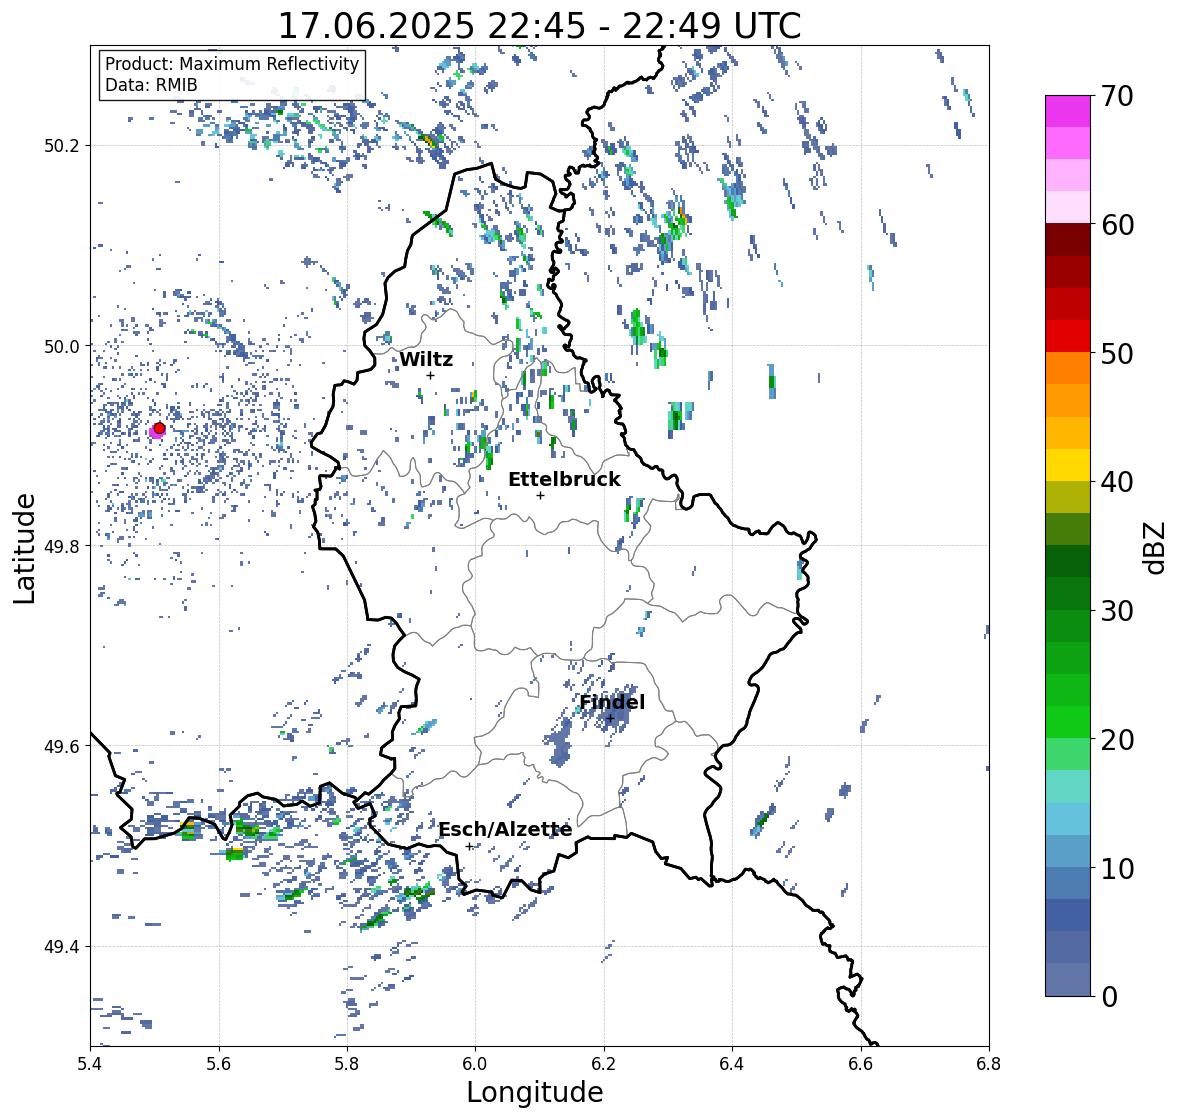Viewport: 1179px width, 1117px height.
Task: Click the title '17.06.2025 22:45 - 22:49 UTC'
Action: click(539, 26)
